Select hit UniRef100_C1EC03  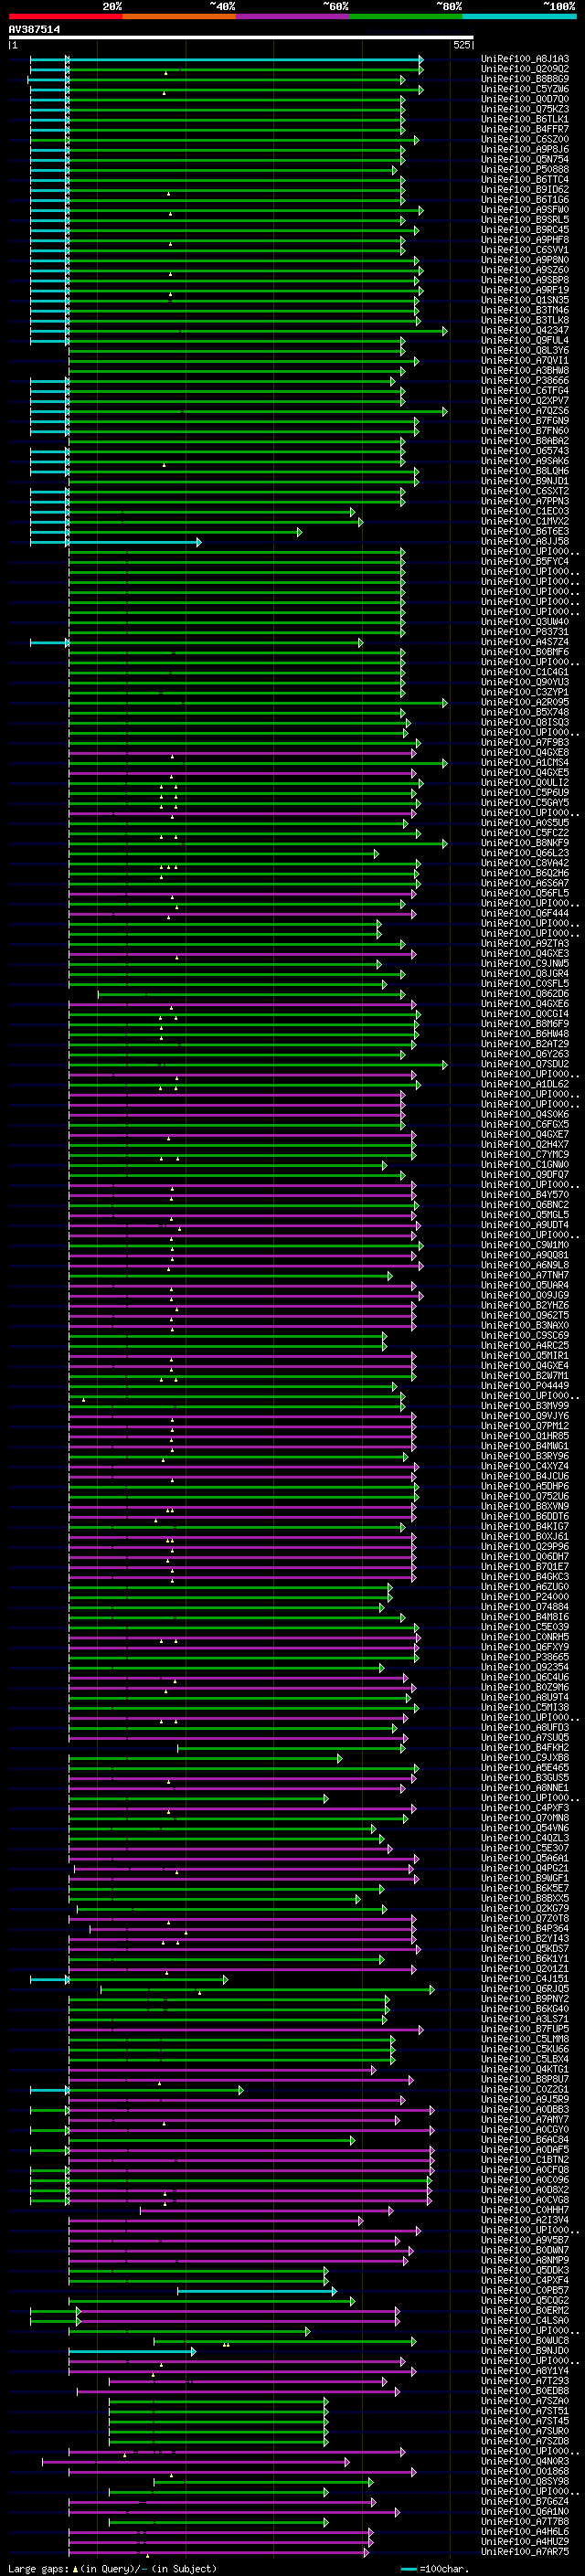(x=525, y=511)
